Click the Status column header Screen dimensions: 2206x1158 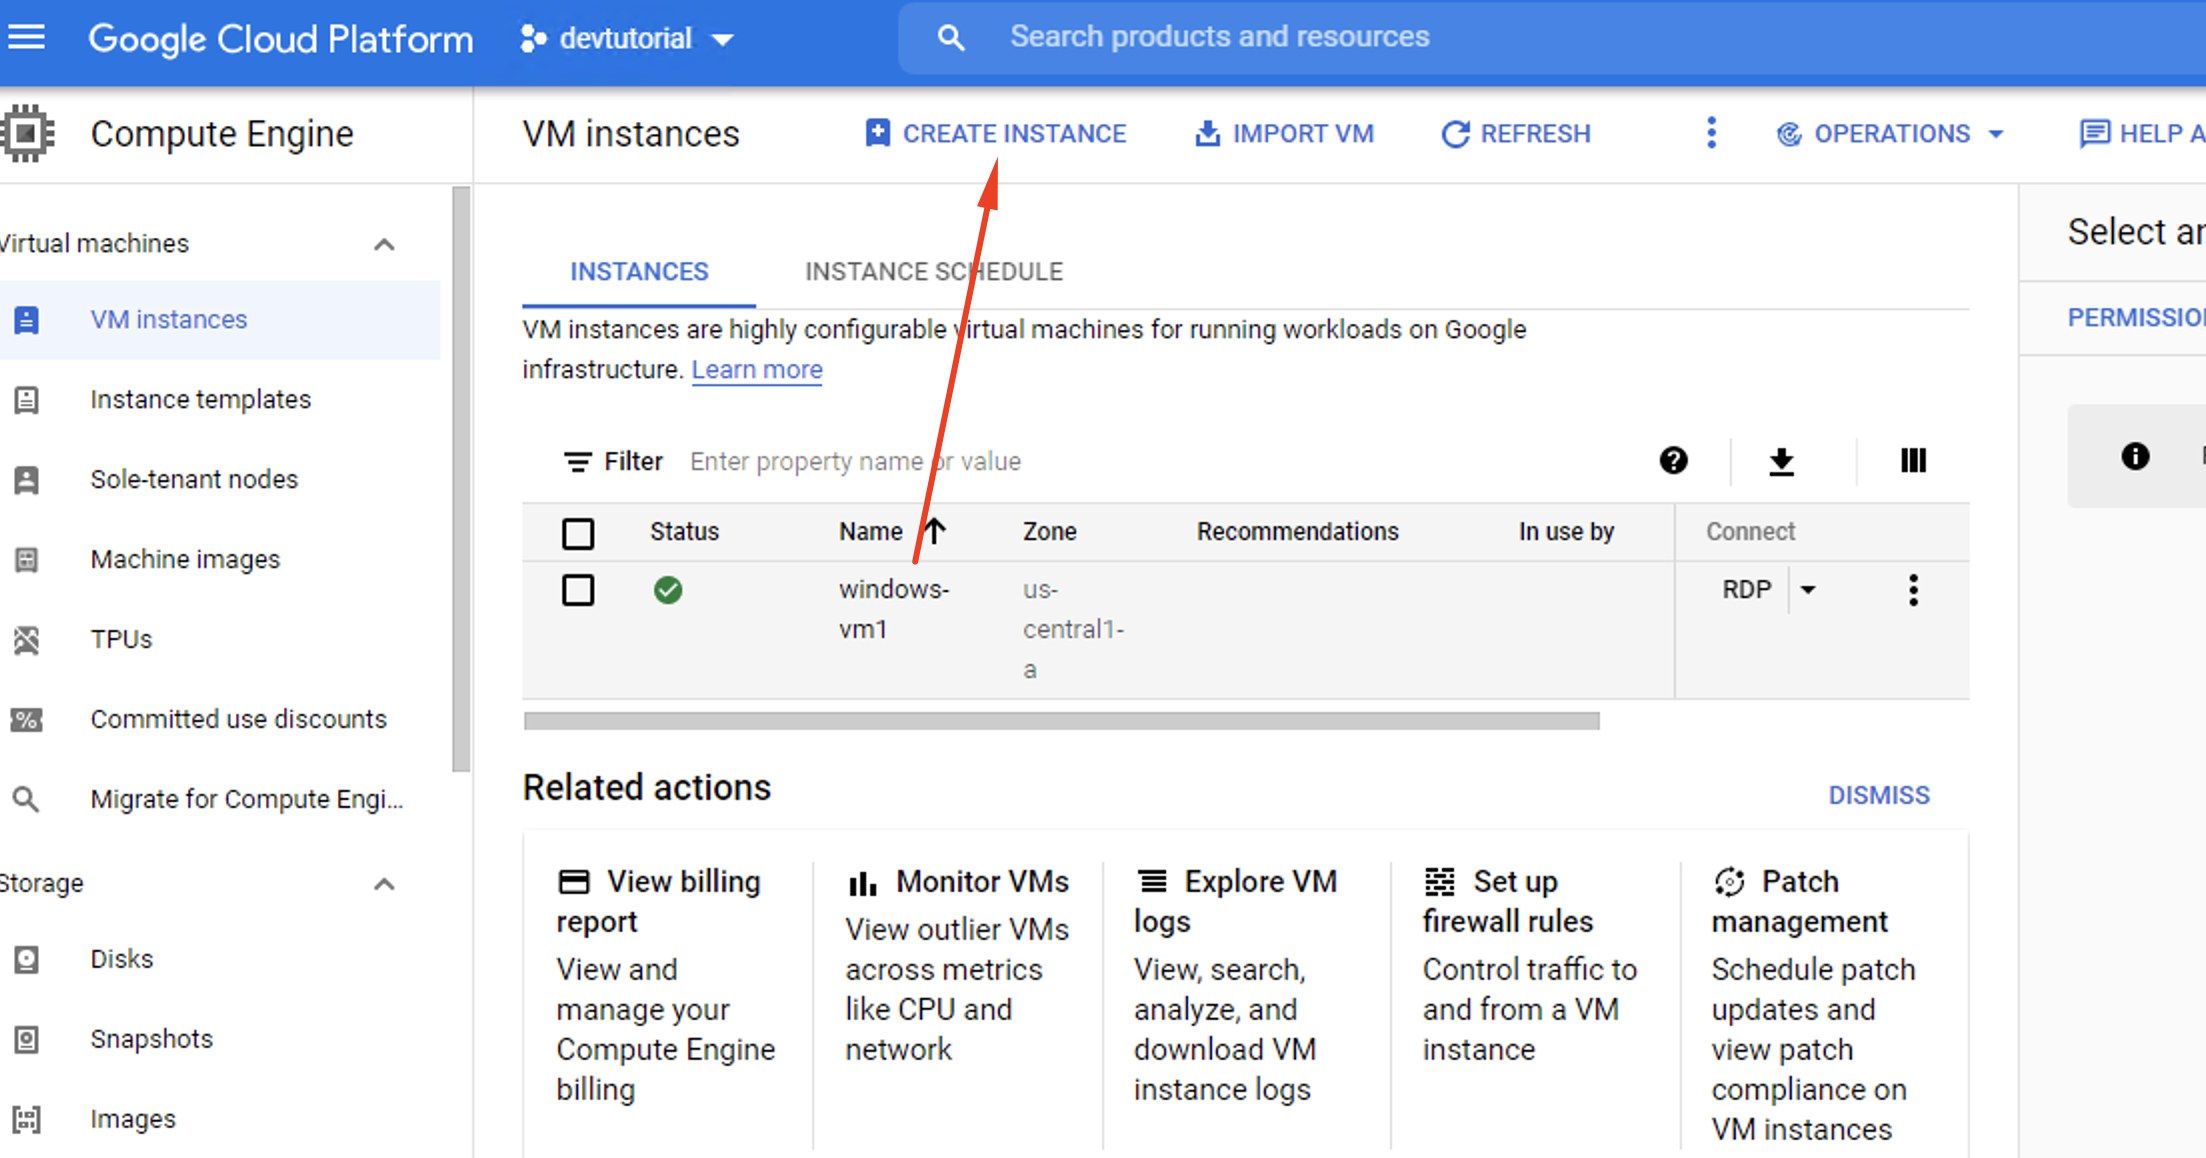pyautogui.click(x=684, y=532)
